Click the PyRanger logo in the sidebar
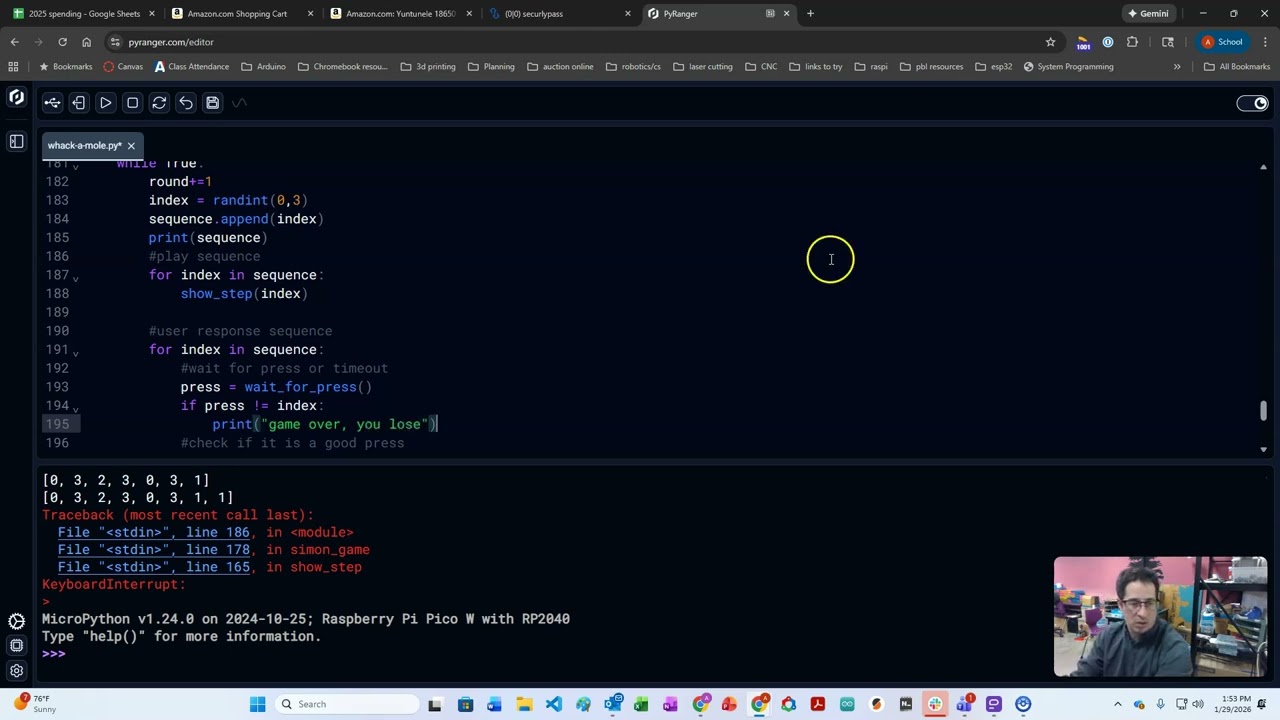This screenshot has height=720, width=1280. coord(16,98)
